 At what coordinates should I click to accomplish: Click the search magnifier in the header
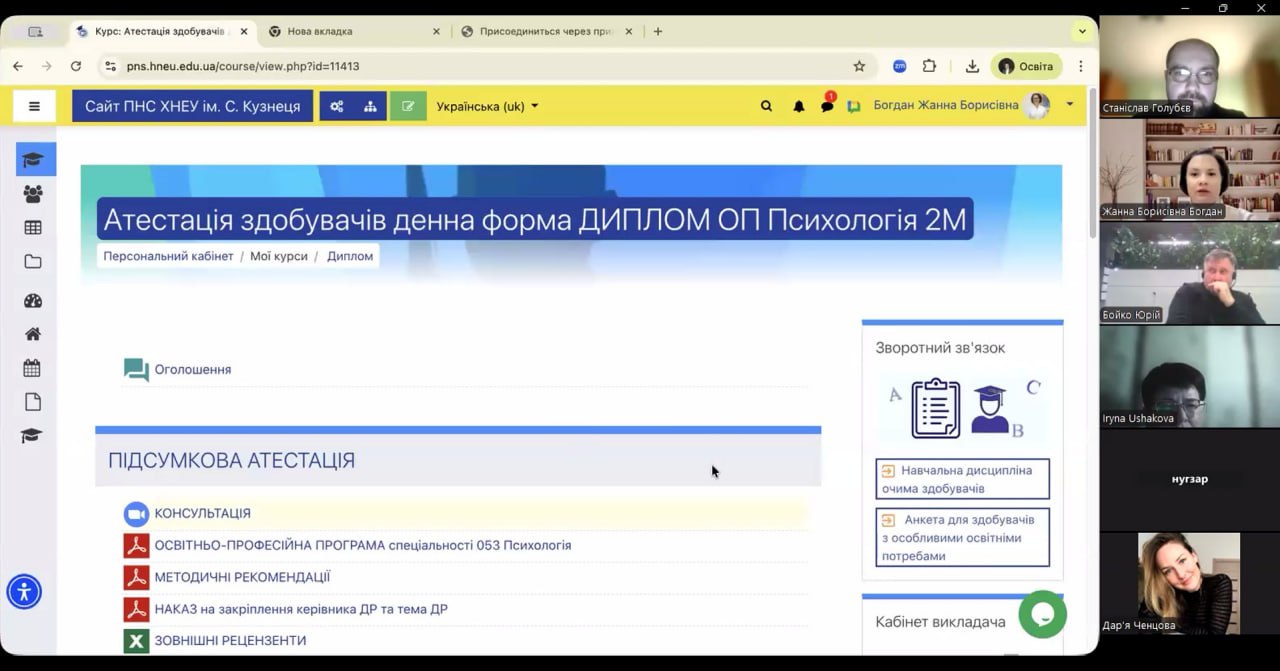(766, 106)
